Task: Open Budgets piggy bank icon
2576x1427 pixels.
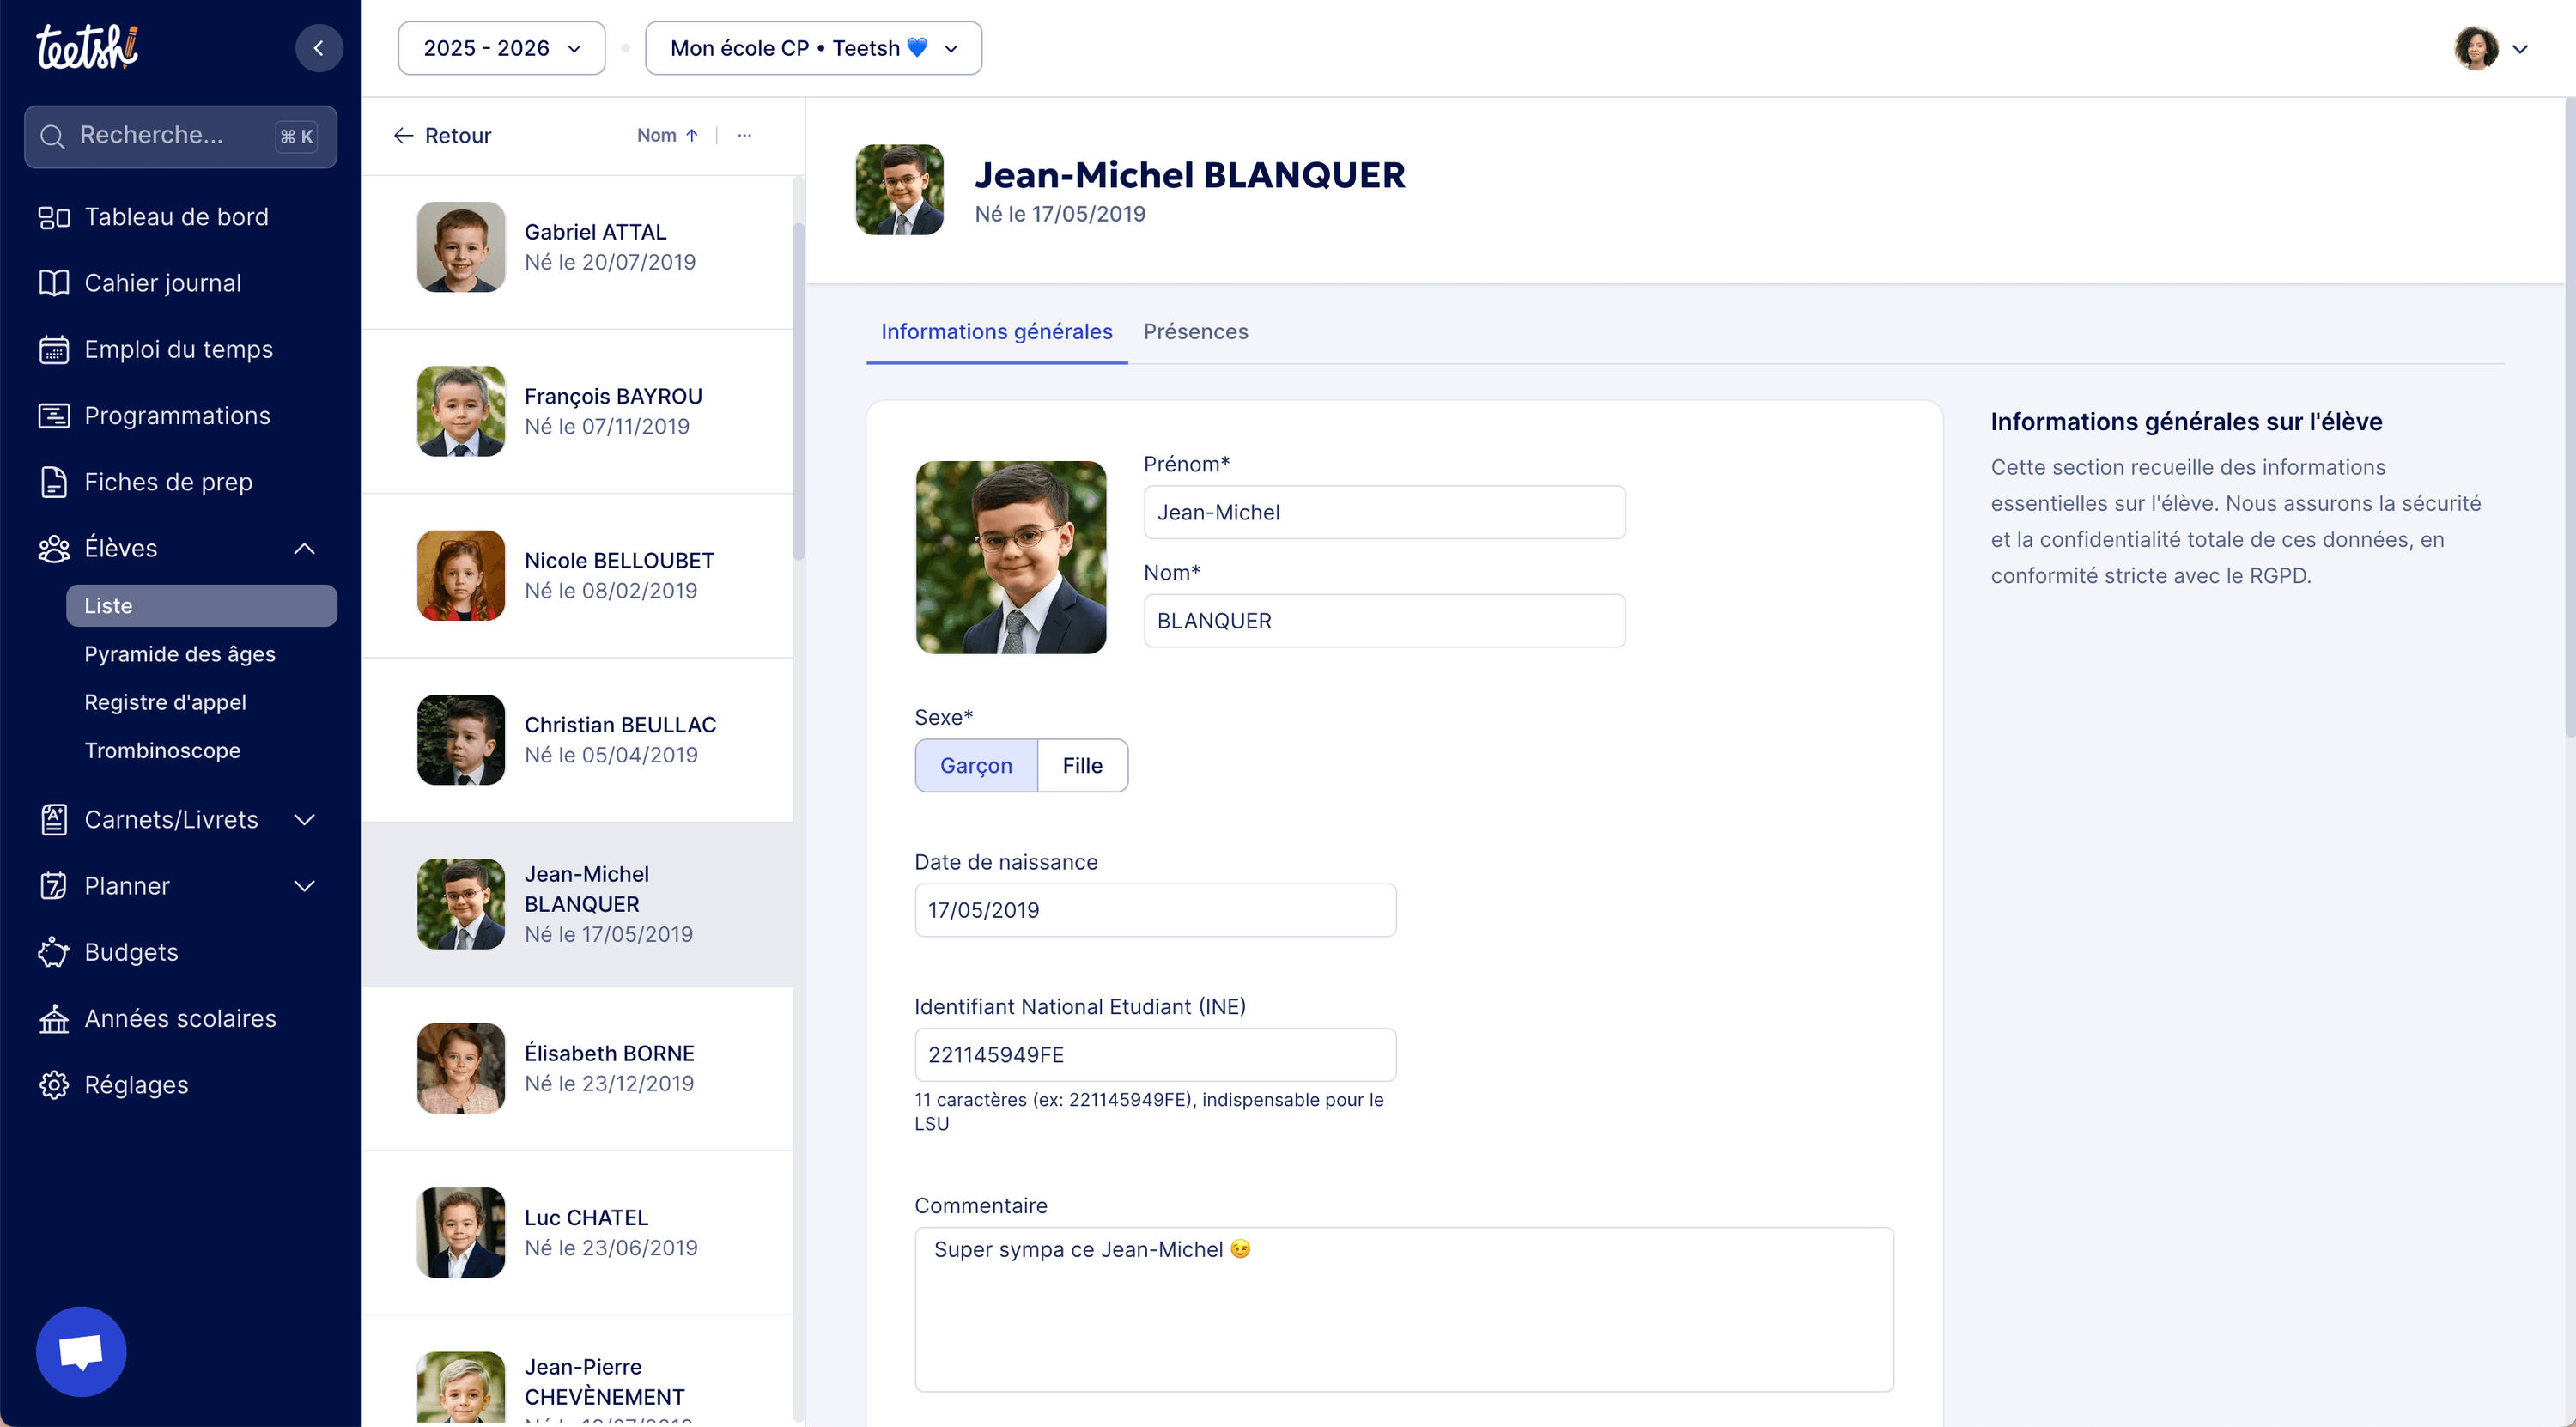Action: click(54, 952)
